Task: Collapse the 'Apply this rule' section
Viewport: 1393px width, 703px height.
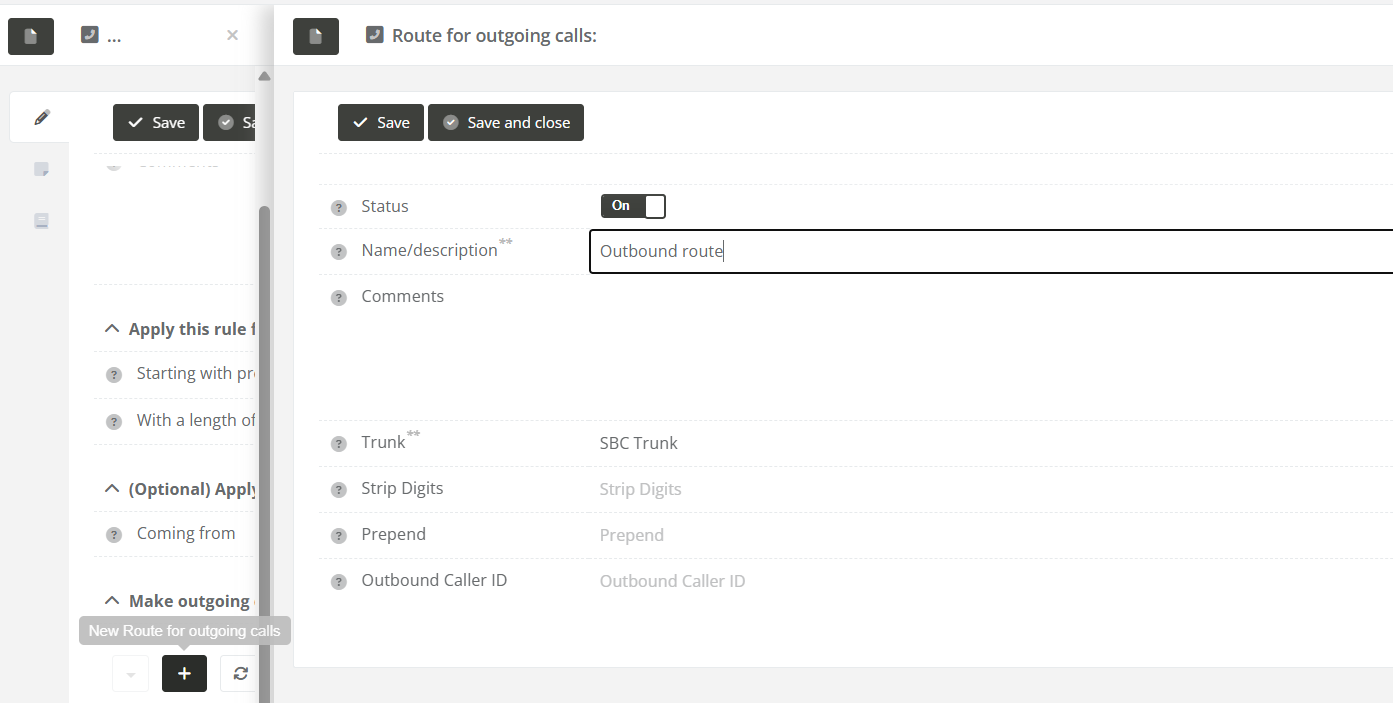Action: tap(111, 329)
